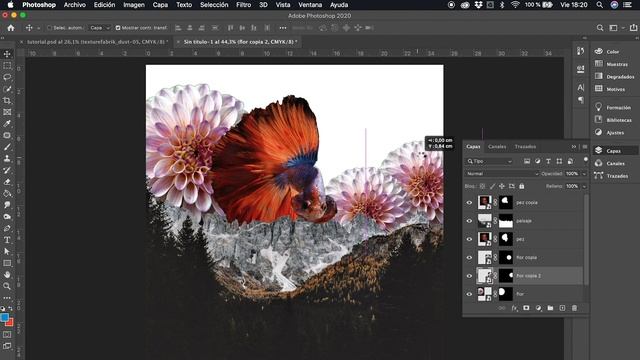The width and height of the screenshot is (640, 360).
Task: Select the Zoom tool
Action: pyautogui.click(x=7, y=287)
